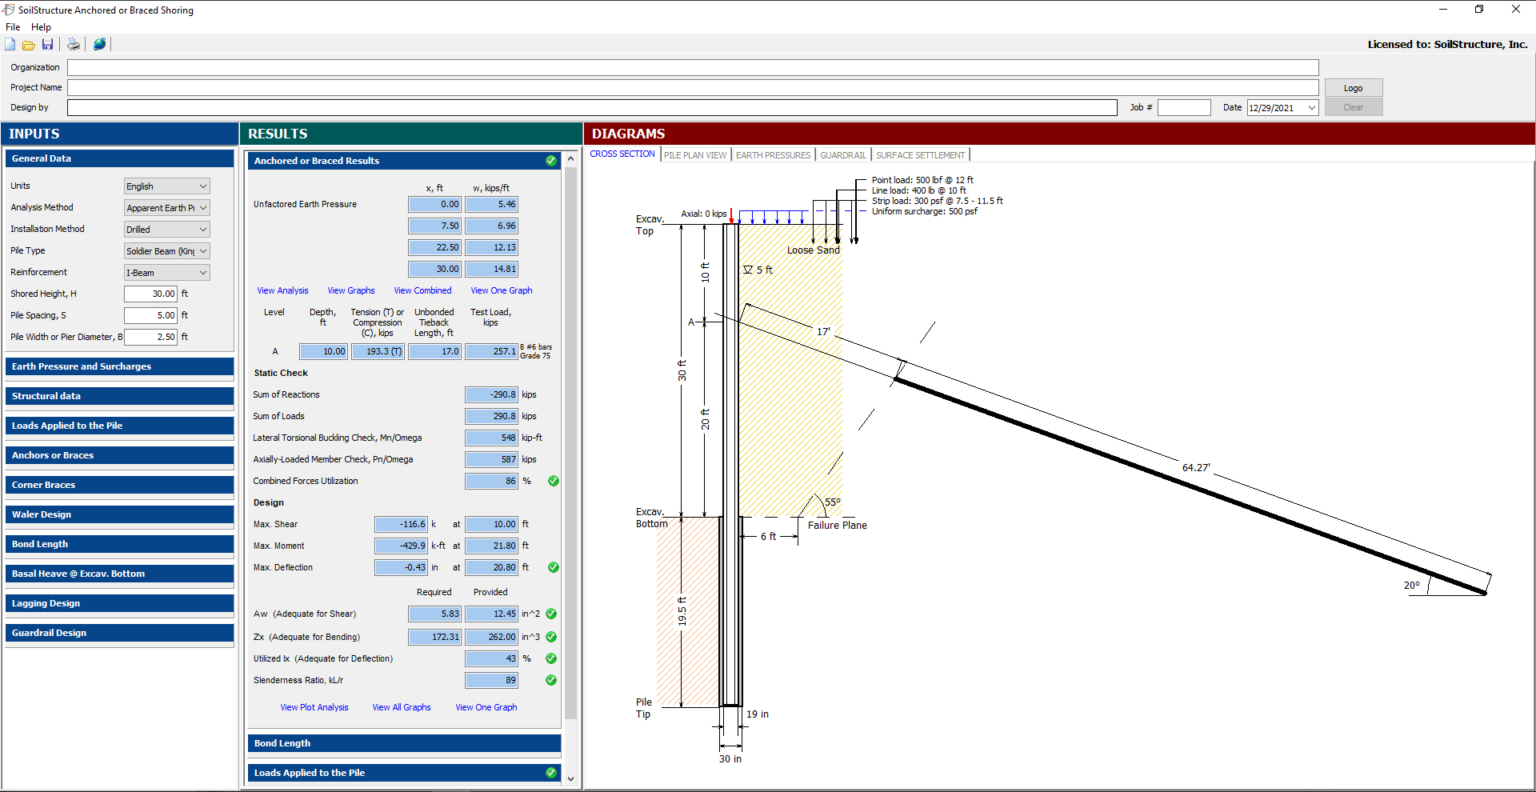Open the Help menu

41,27
